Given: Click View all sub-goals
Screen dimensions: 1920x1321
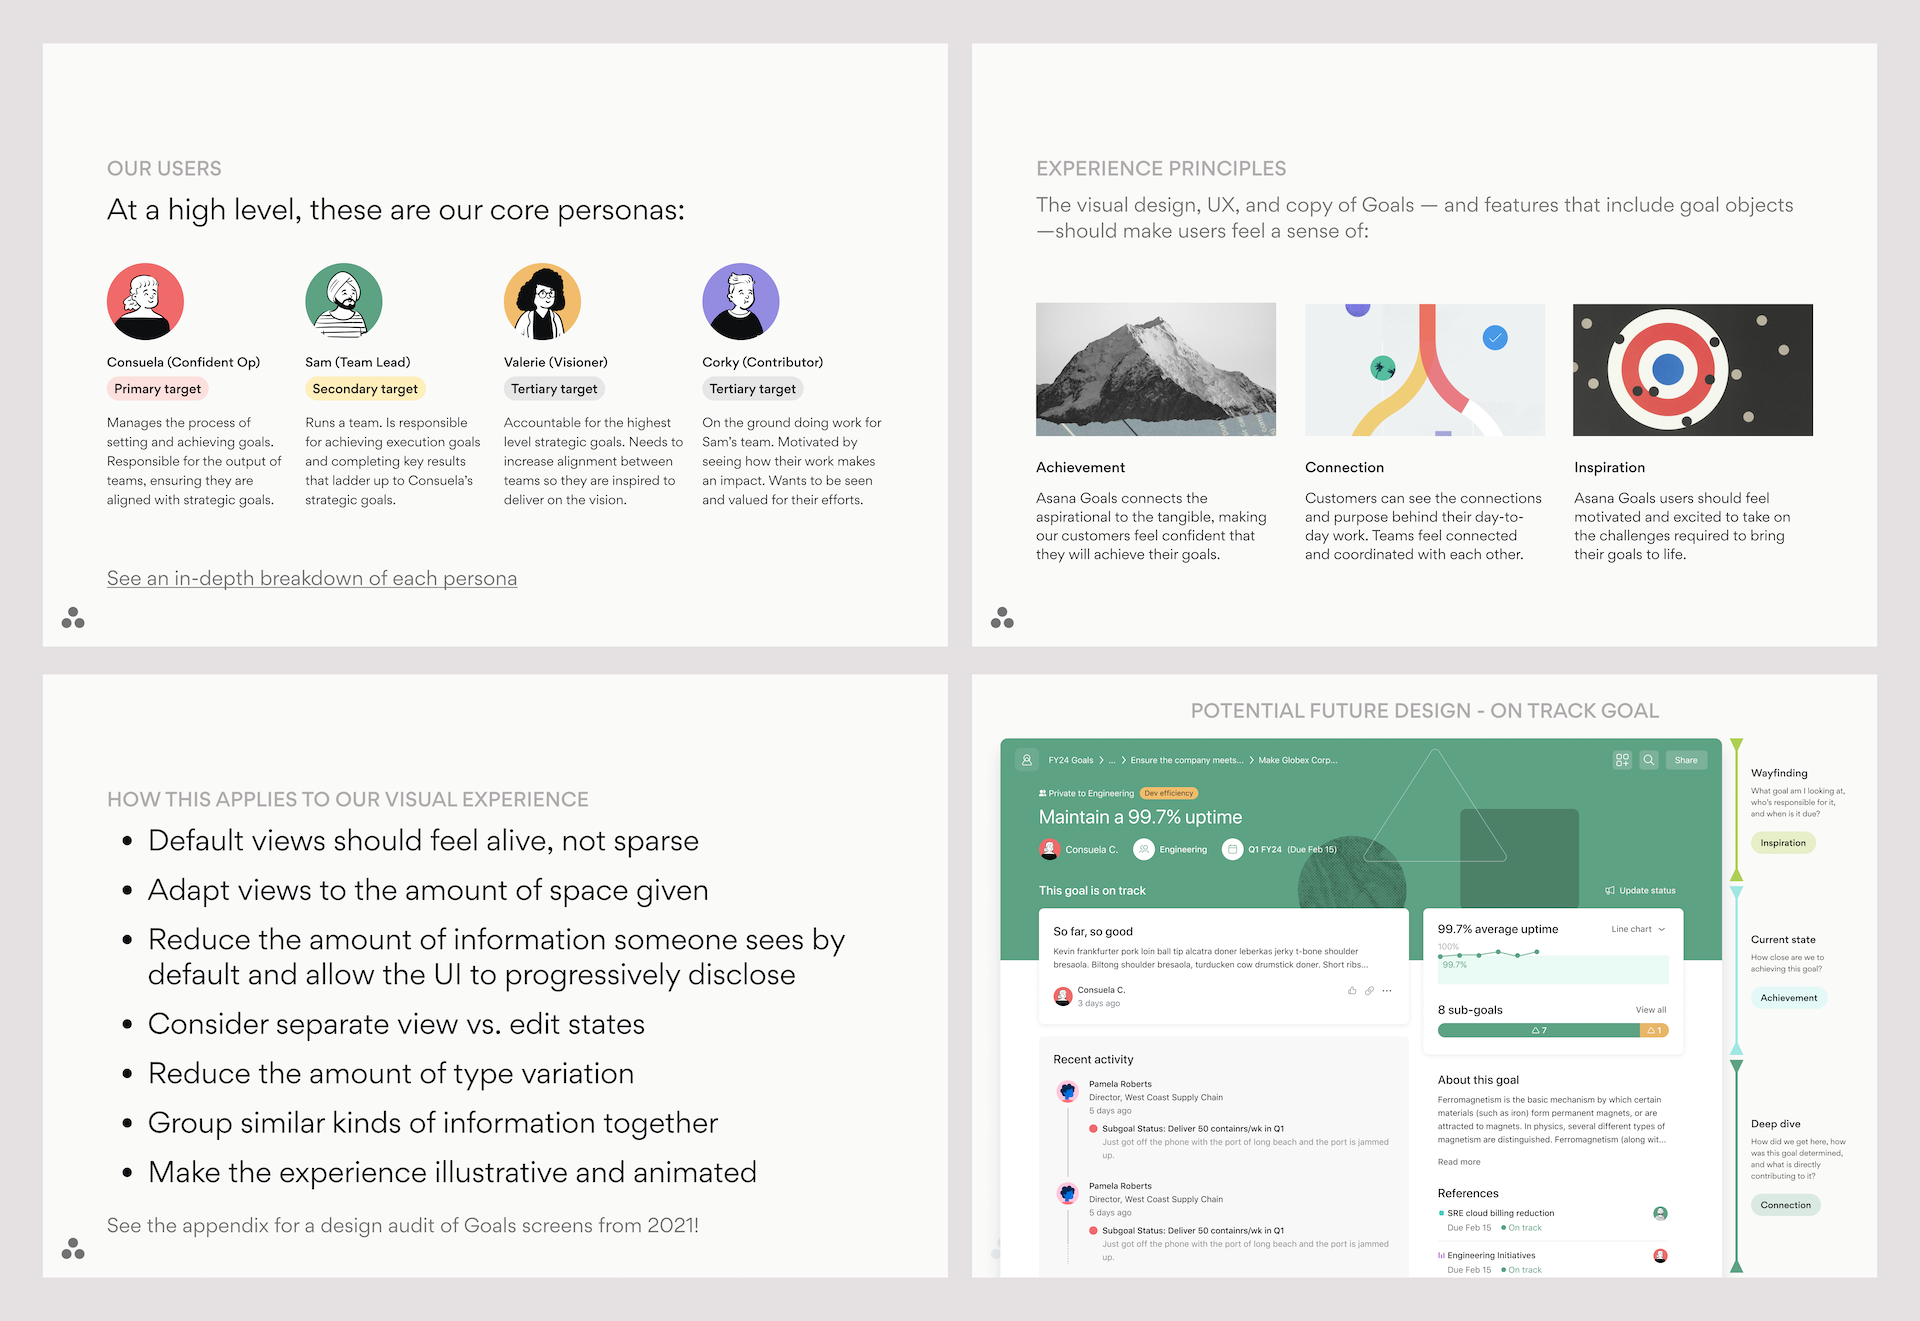Looking at the screenshot, I should [x=1651, y=1010].
